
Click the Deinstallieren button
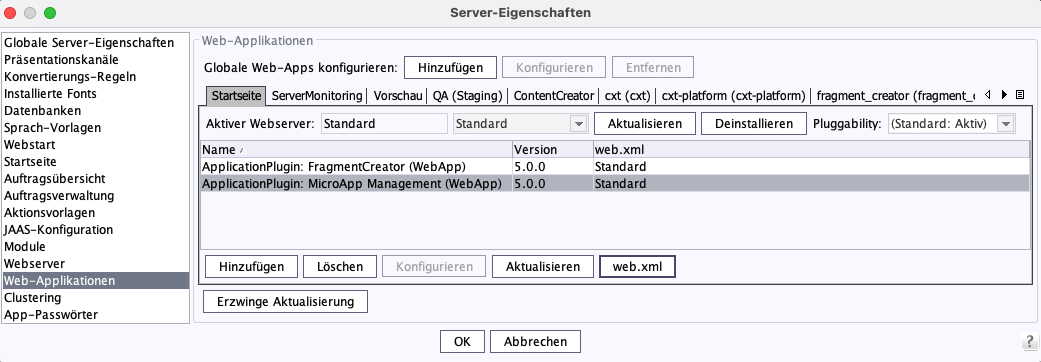(754, 124)
